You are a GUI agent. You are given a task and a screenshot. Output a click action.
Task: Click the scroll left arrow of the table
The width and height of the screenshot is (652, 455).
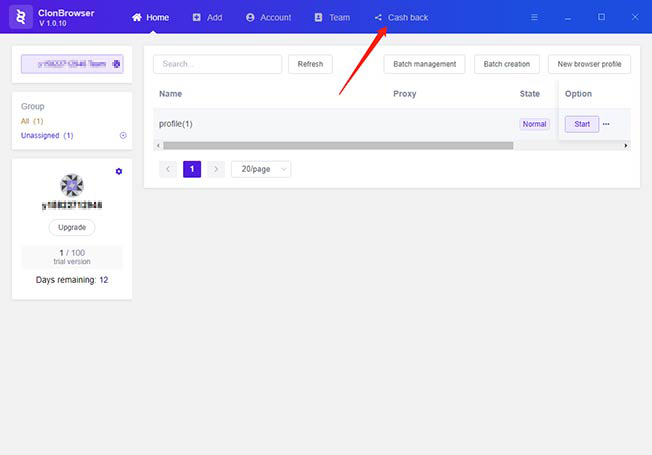coord(158,146)
